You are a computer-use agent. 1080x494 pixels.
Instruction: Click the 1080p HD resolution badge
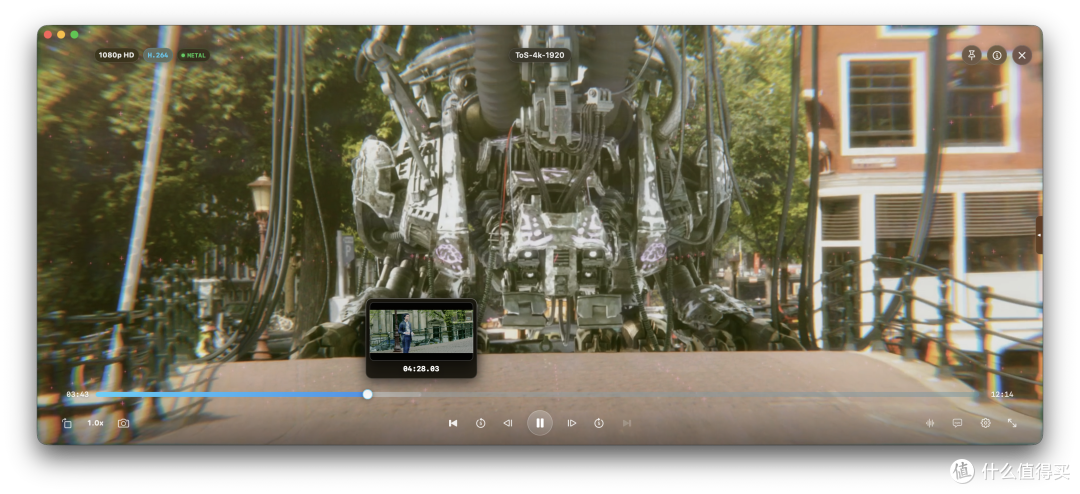coord(116,55)
